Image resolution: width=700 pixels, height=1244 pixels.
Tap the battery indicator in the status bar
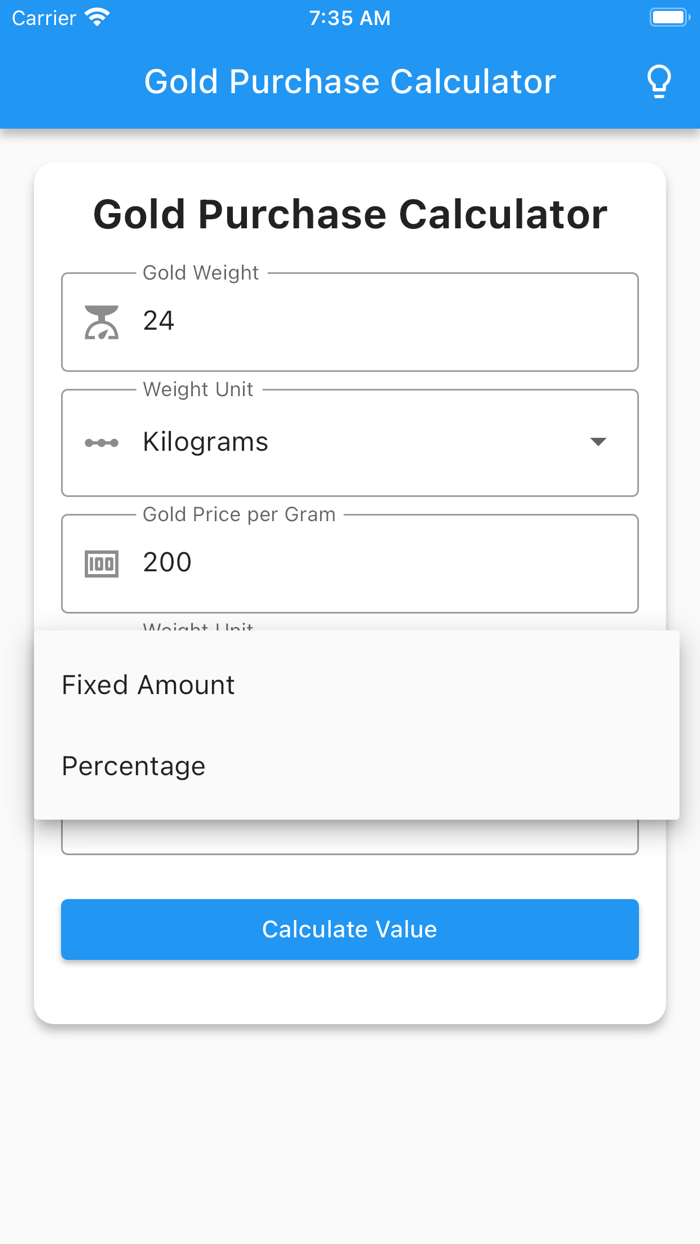click(668, 16)
